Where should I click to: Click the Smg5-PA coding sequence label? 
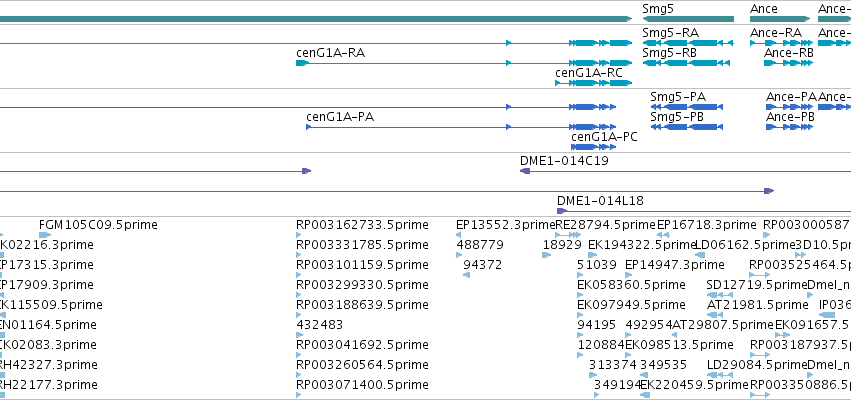click(x=678, y=97)
